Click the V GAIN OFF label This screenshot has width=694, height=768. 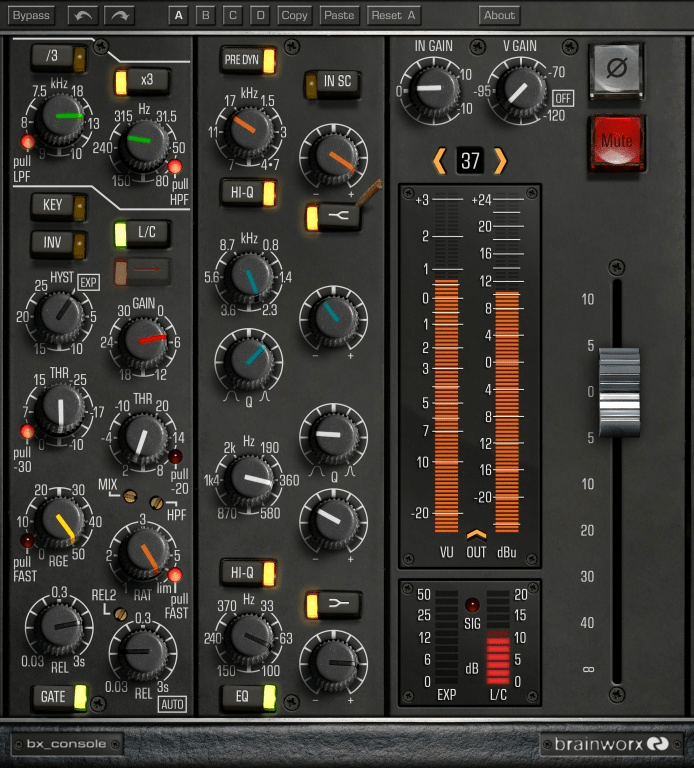tap(563, 98)
